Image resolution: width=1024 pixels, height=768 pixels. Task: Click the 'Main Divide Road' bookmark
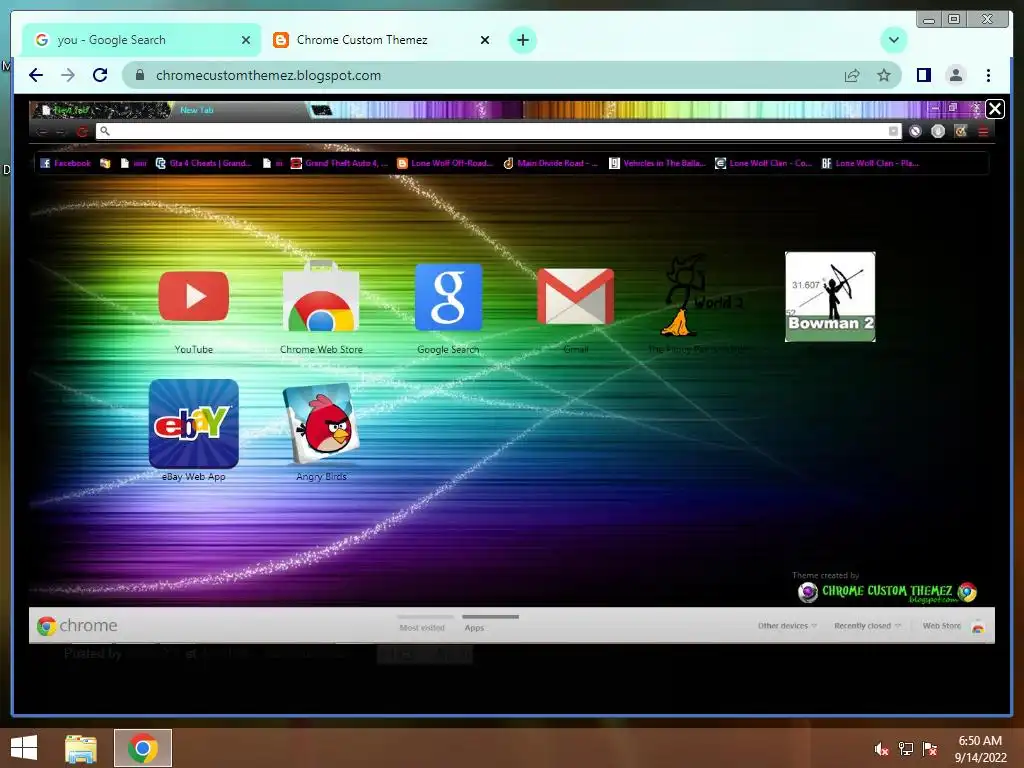click(x=551, y=163)
